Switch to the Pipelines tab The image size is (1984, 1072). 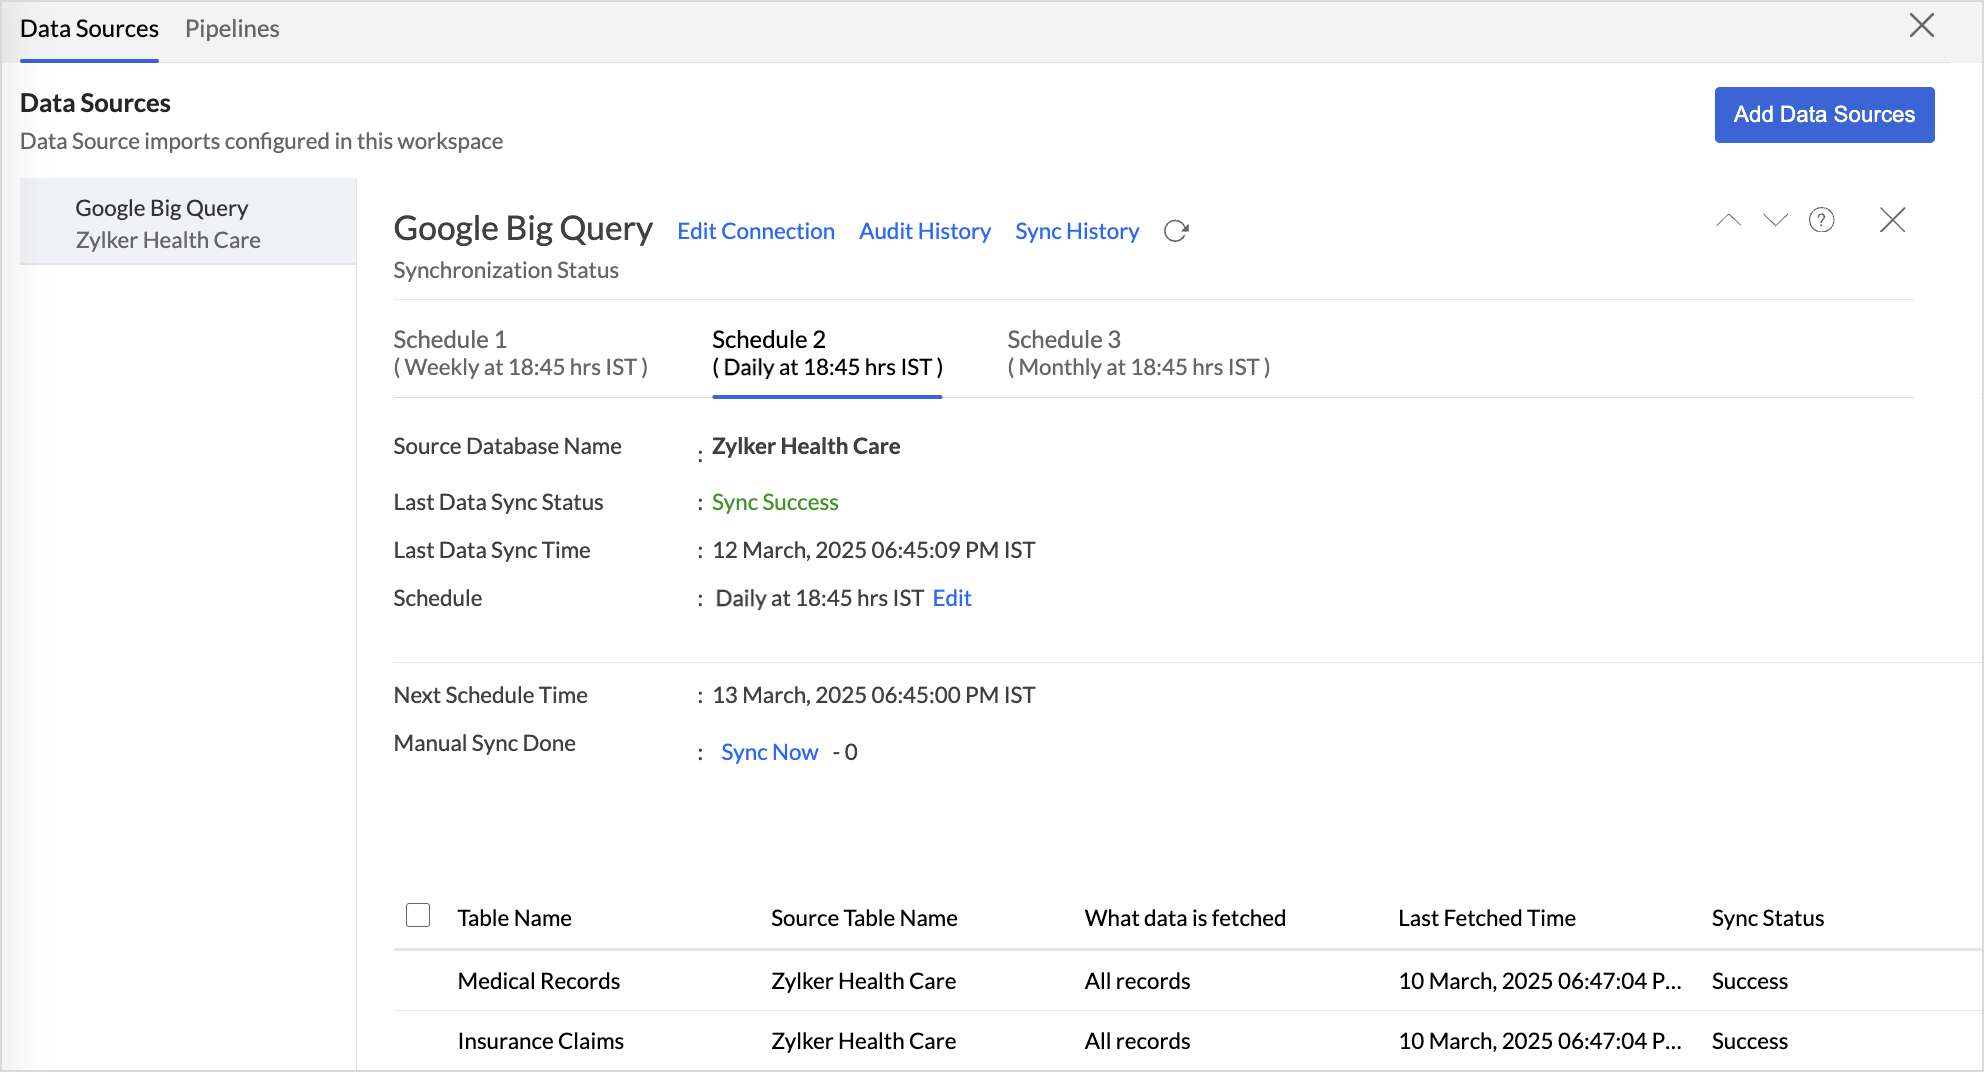coord(232,29)
